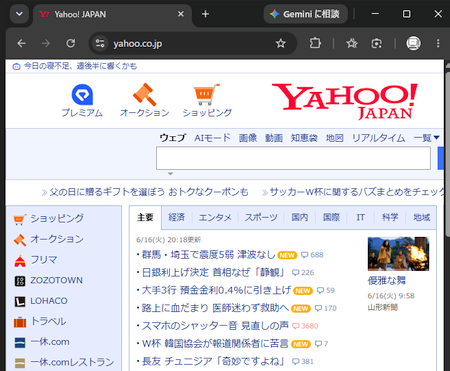This screenshot has width=450, height=371.
Task: Open the browser three-dot menu
Action: (438, 43)
